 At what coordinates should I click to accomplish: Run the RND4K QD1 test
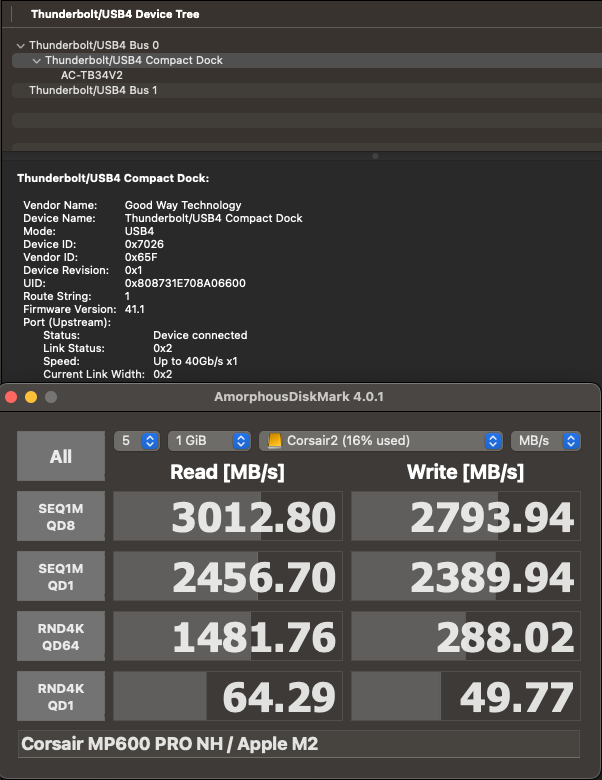click(61, 696)
